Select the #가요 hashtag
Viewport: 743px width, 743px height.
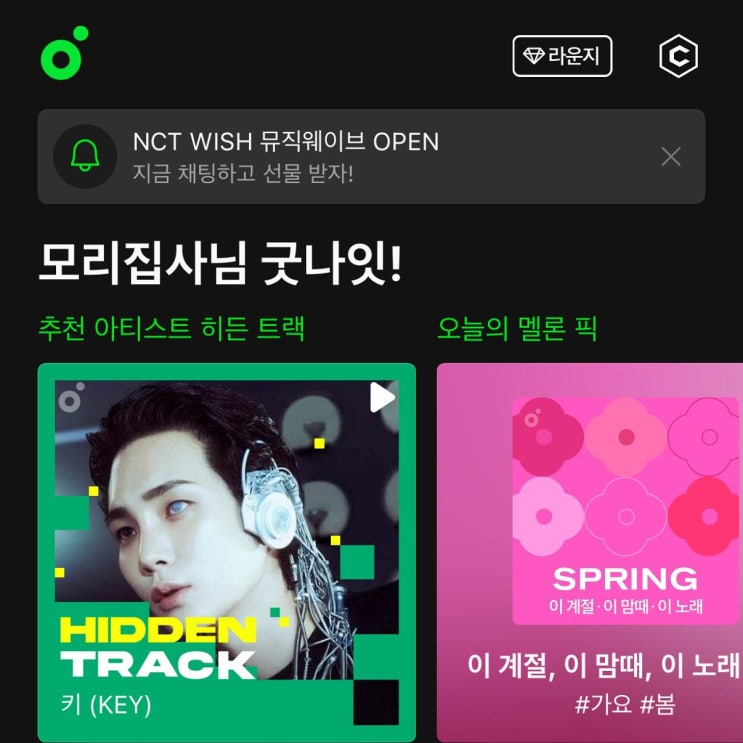point(603,704)
